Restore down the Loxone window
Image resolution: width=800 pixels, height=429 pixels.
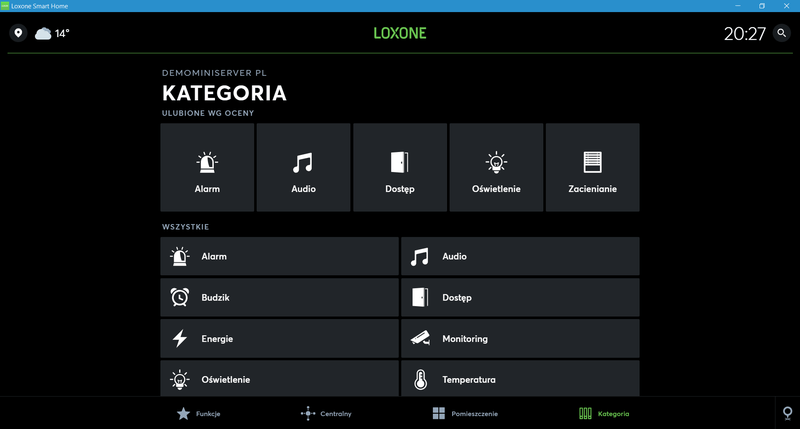click(762, 6)
